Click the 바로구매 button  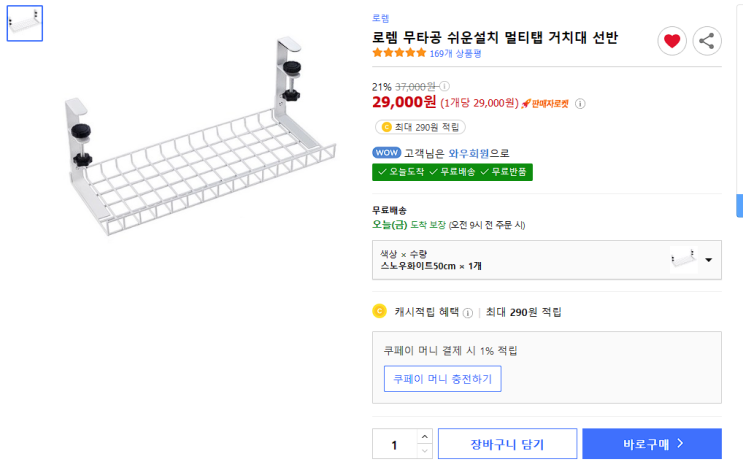652,444
